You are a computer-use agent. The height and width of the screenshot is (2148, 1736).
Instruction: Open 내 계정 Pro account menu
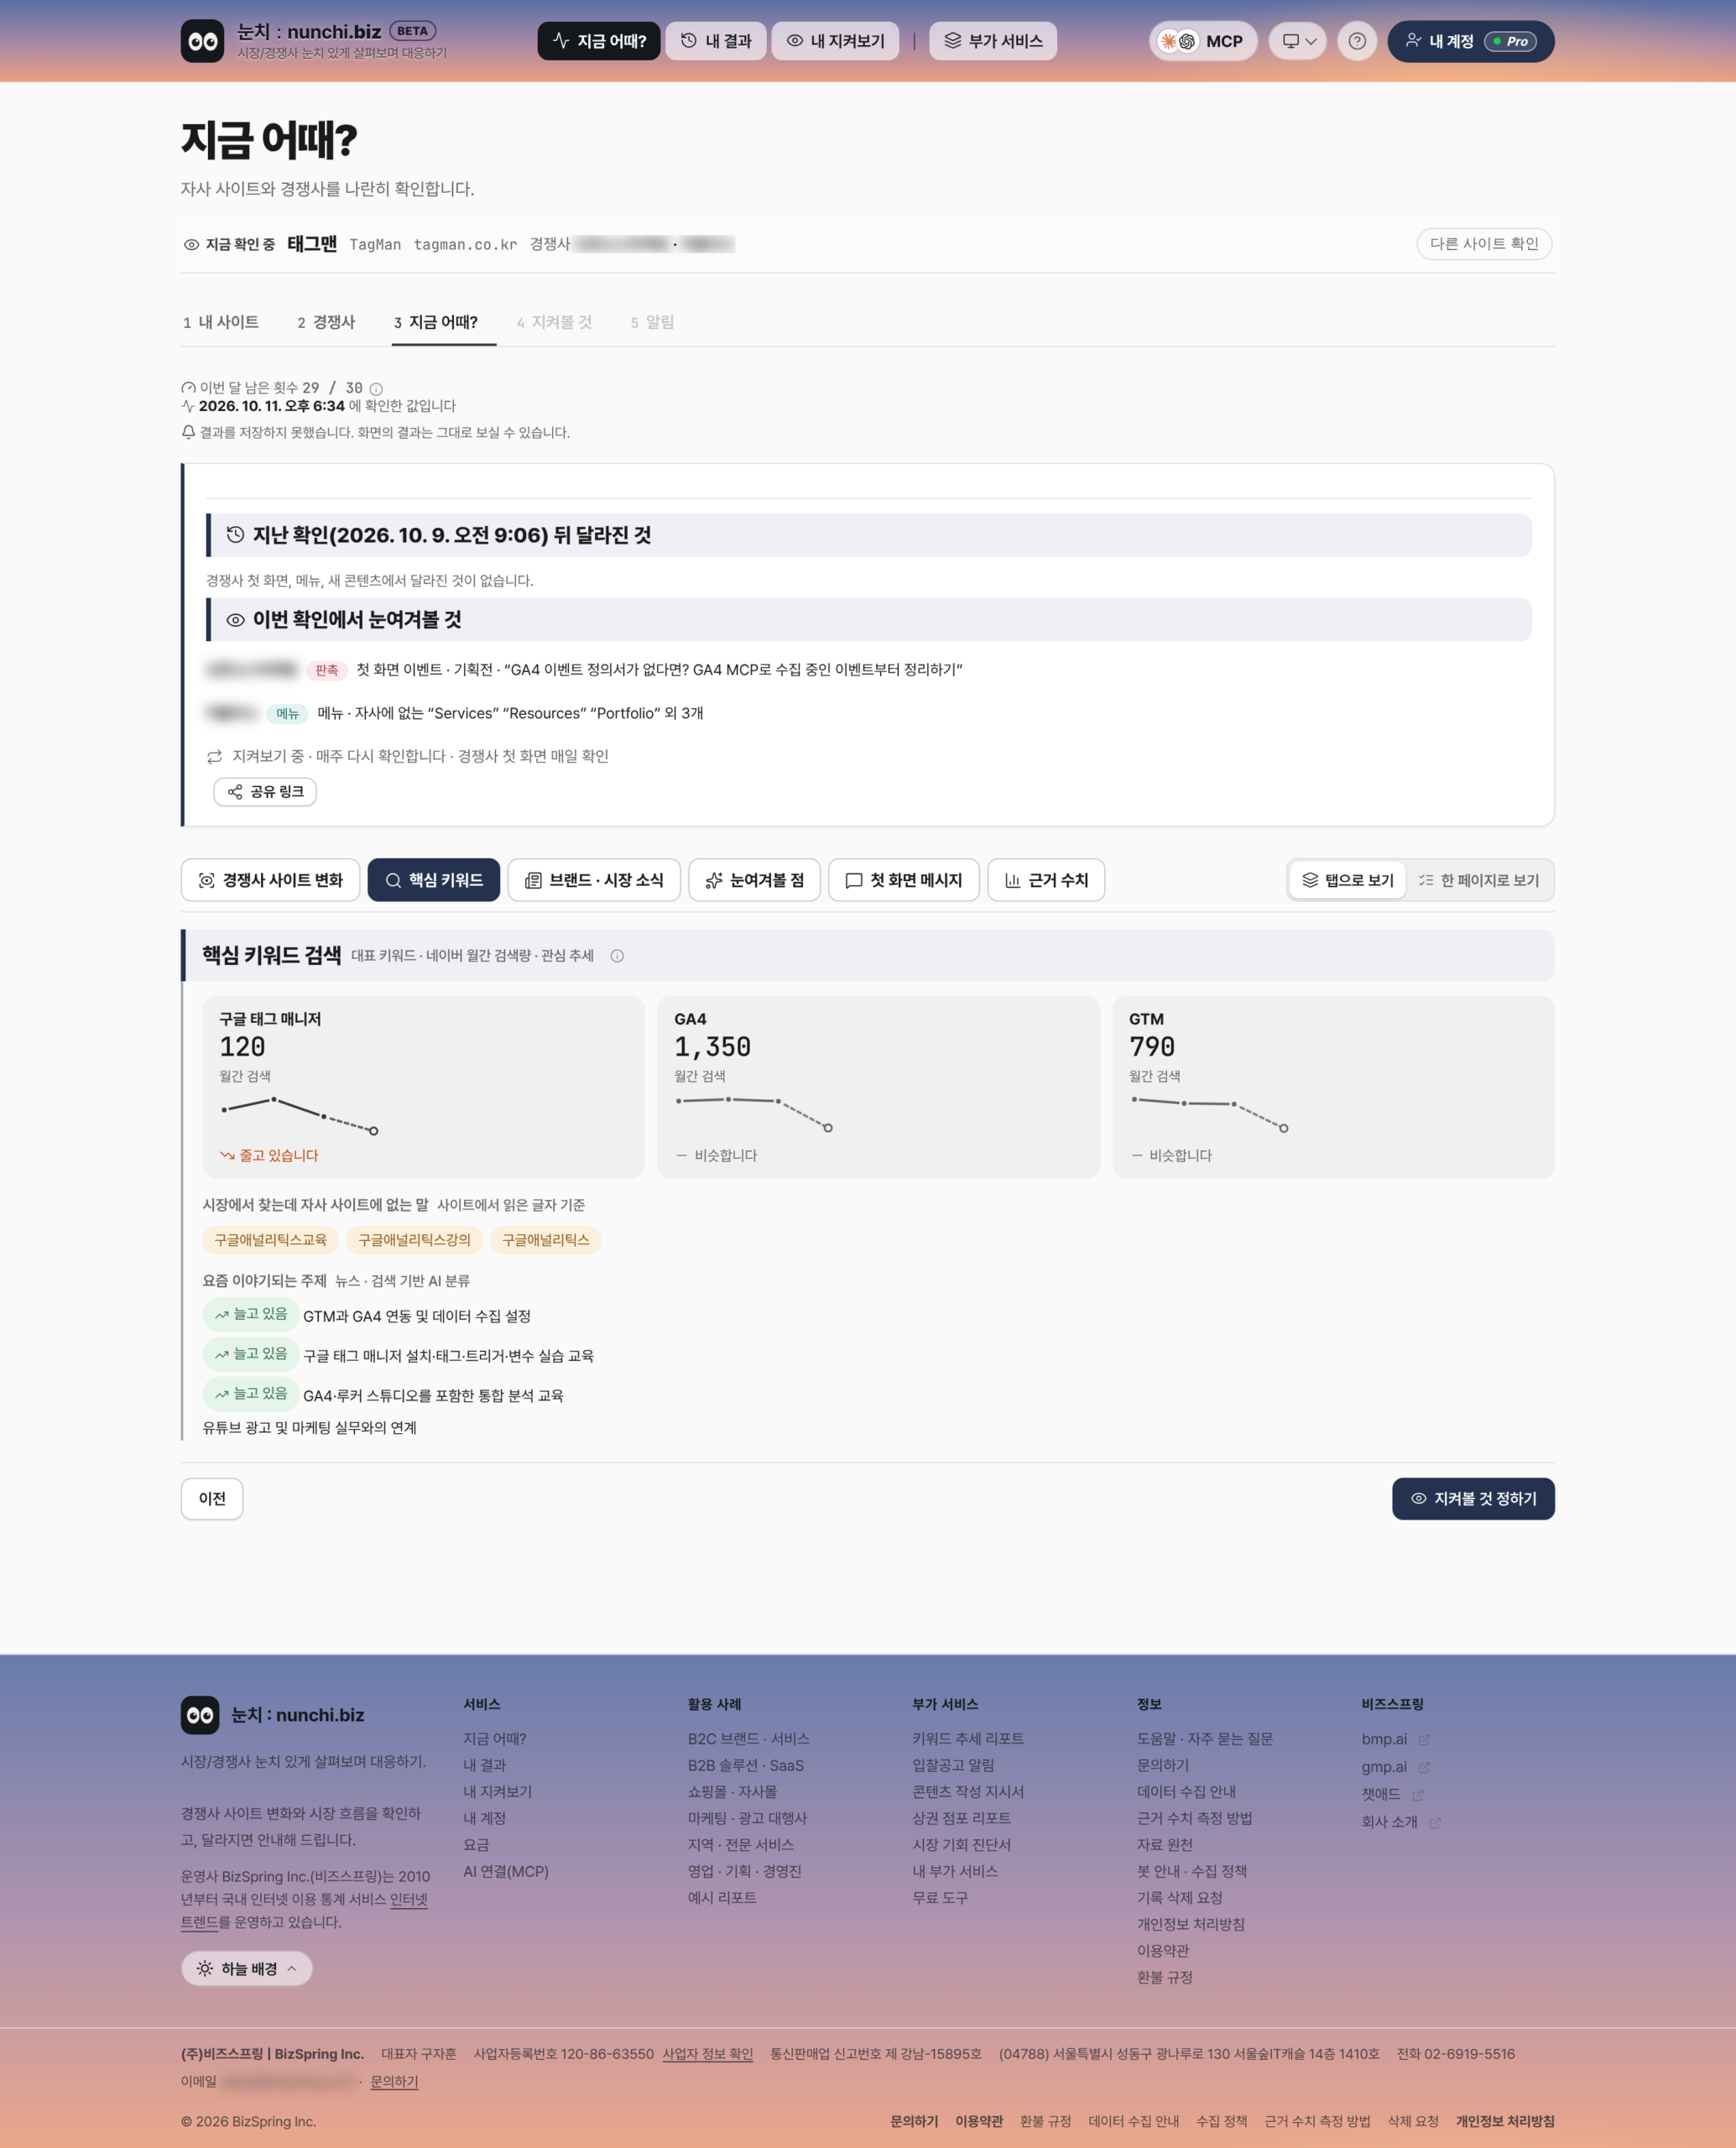pyautogui.click(x=1470, y=41)
